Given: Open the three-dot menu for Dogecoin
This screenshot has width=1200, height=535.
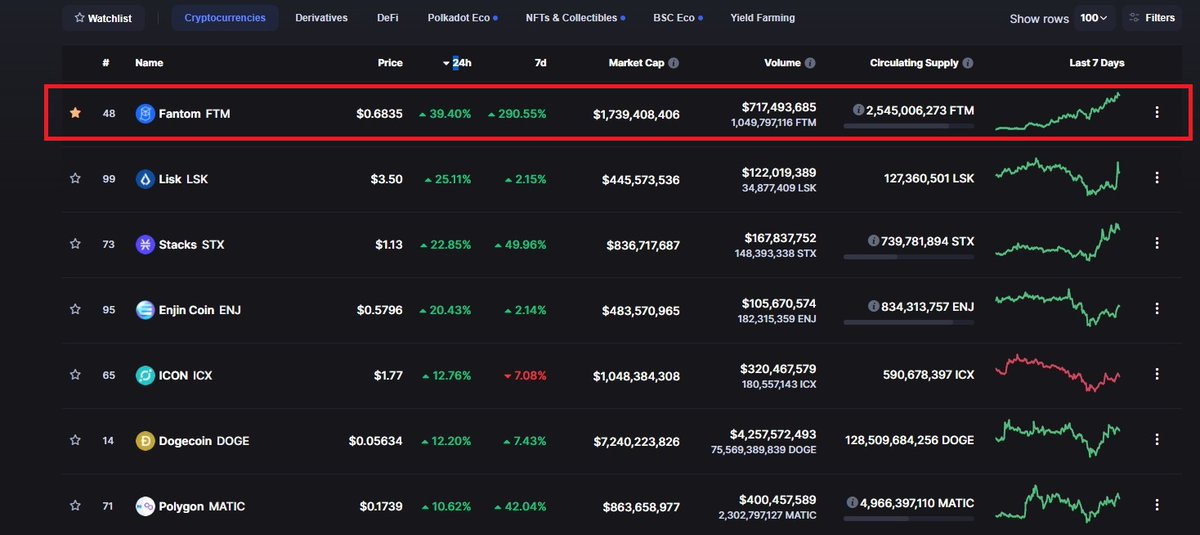Looking at the screenshot, I should pos(1157,440).
